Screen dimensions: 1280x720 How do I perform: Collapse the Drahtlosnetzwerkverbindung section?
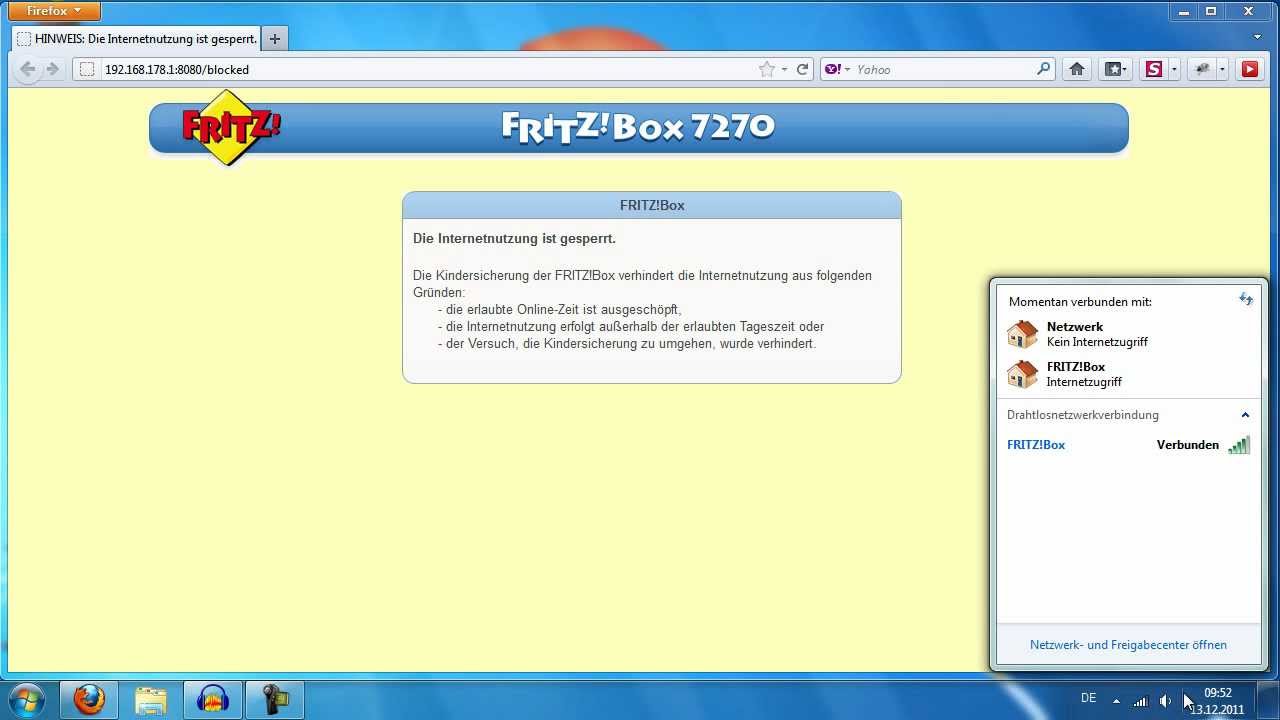[x=1245, y=415]
